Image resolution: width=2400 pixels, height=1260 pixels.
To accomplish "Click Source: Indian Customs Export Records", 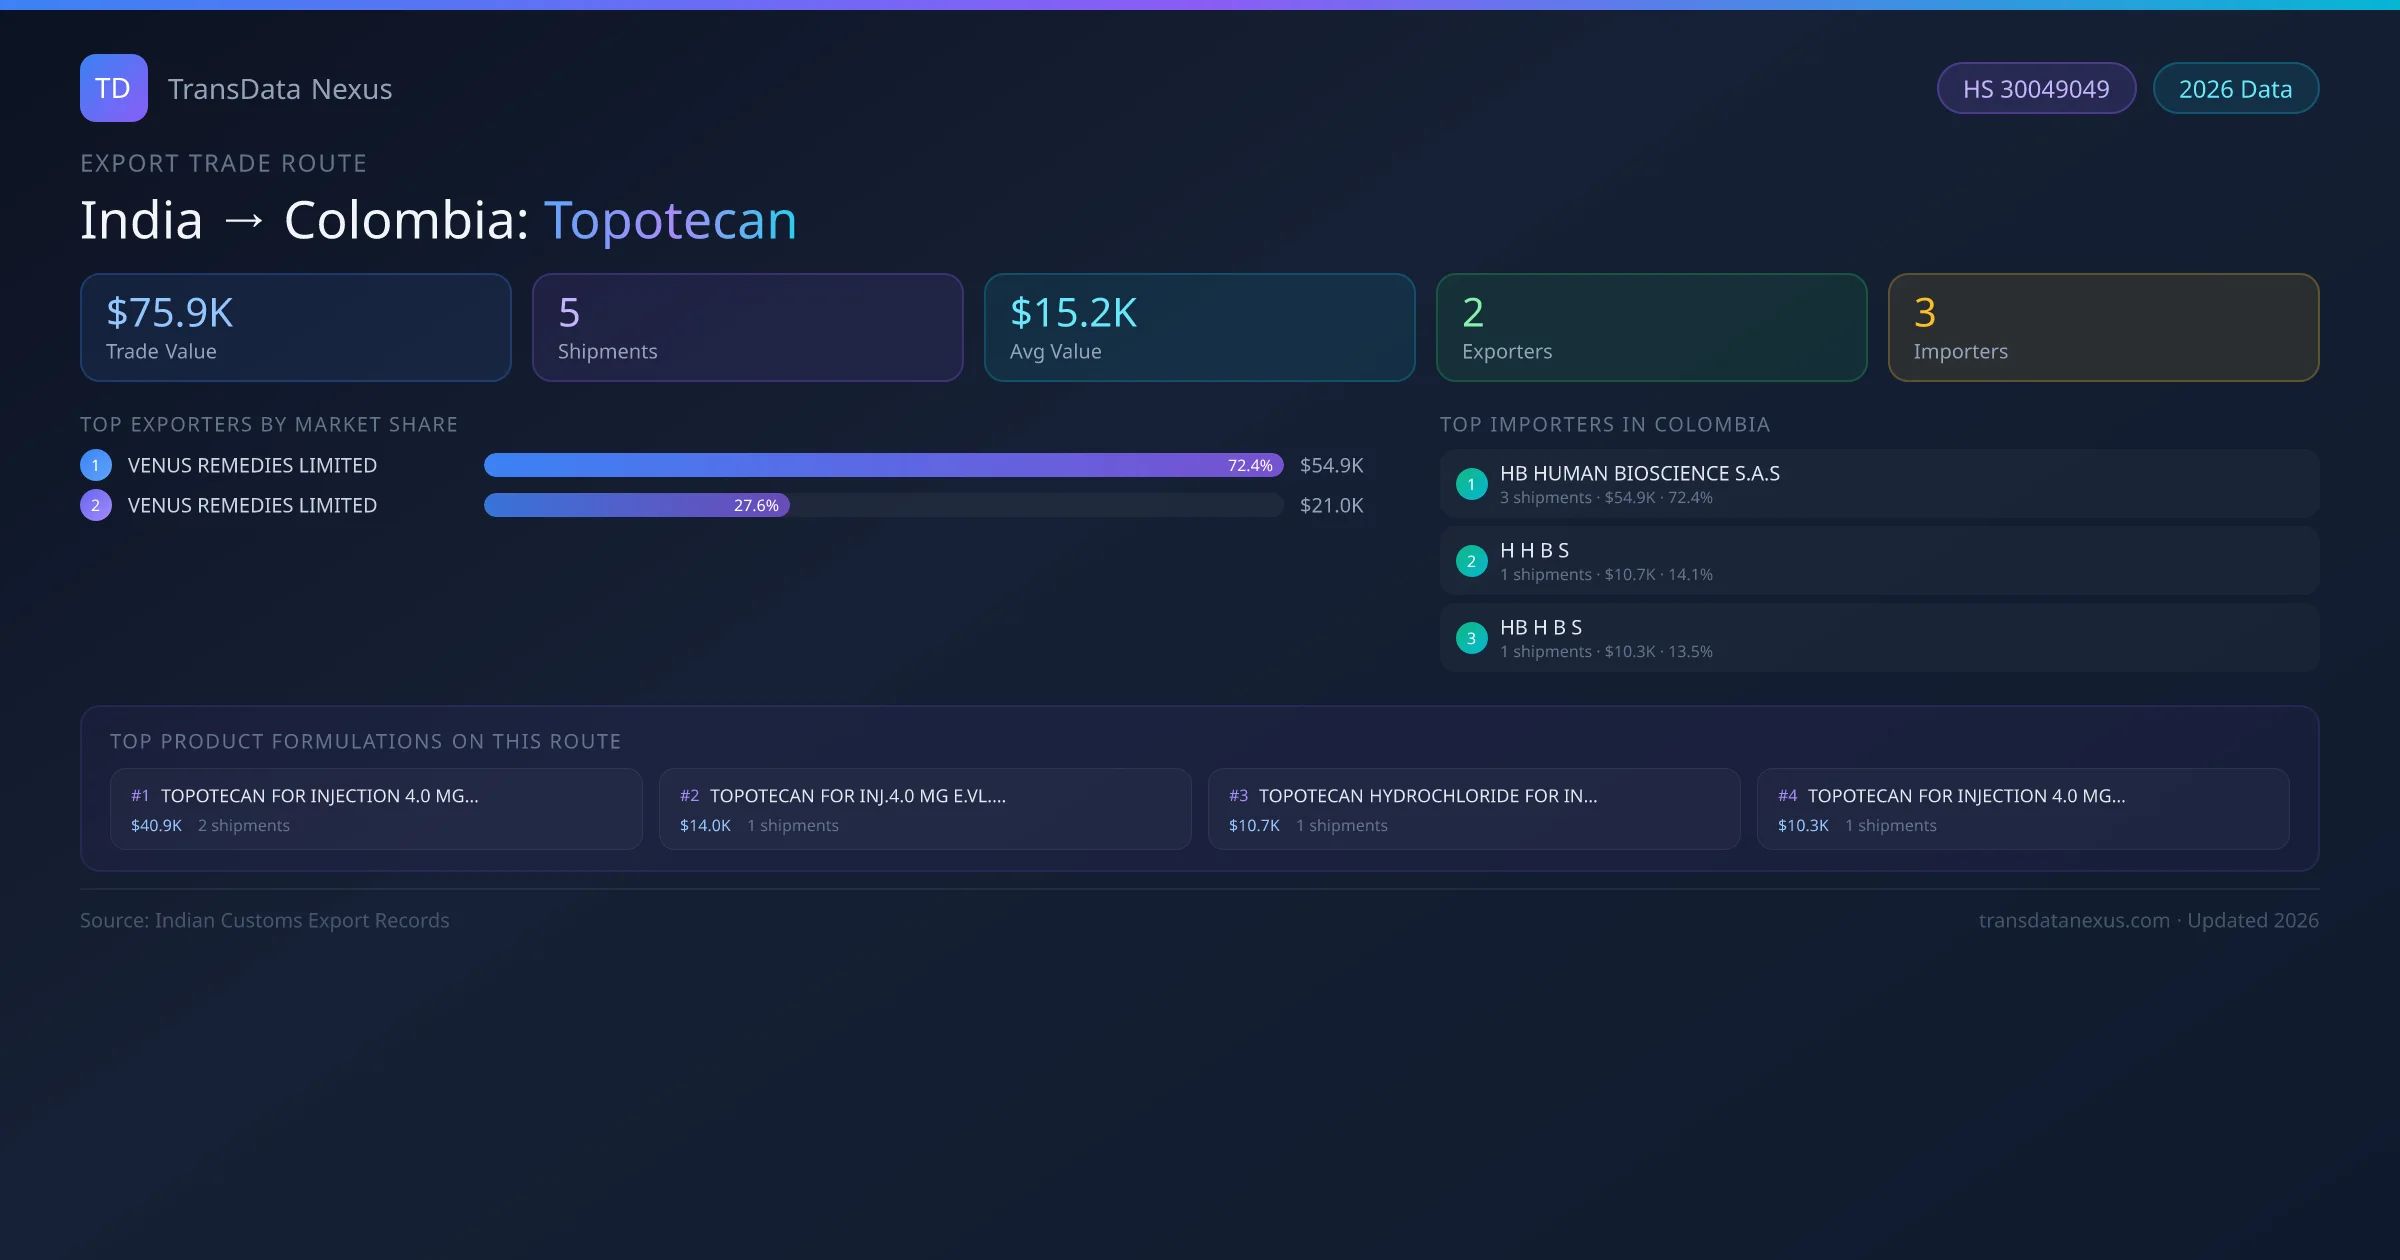I will coord(264,919).
